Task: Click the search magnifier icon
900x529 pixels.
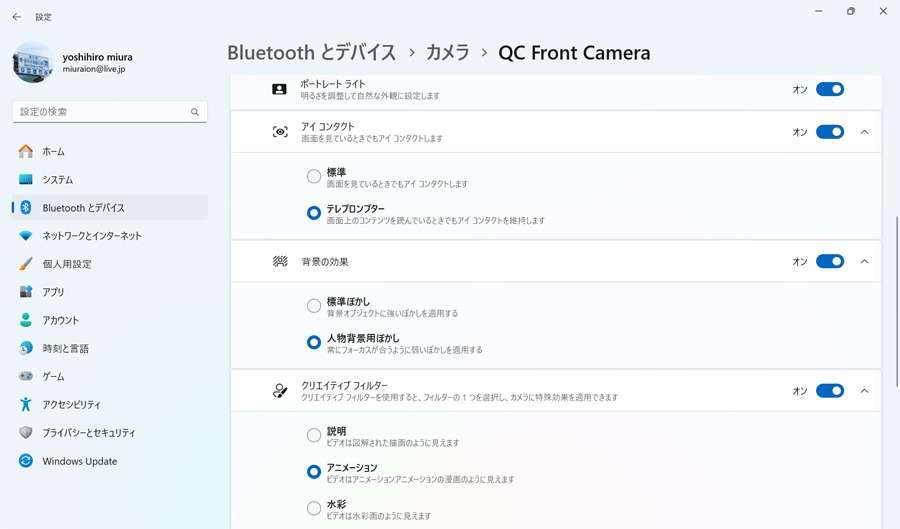Action: pyautogui.click(x=195, y=112)
